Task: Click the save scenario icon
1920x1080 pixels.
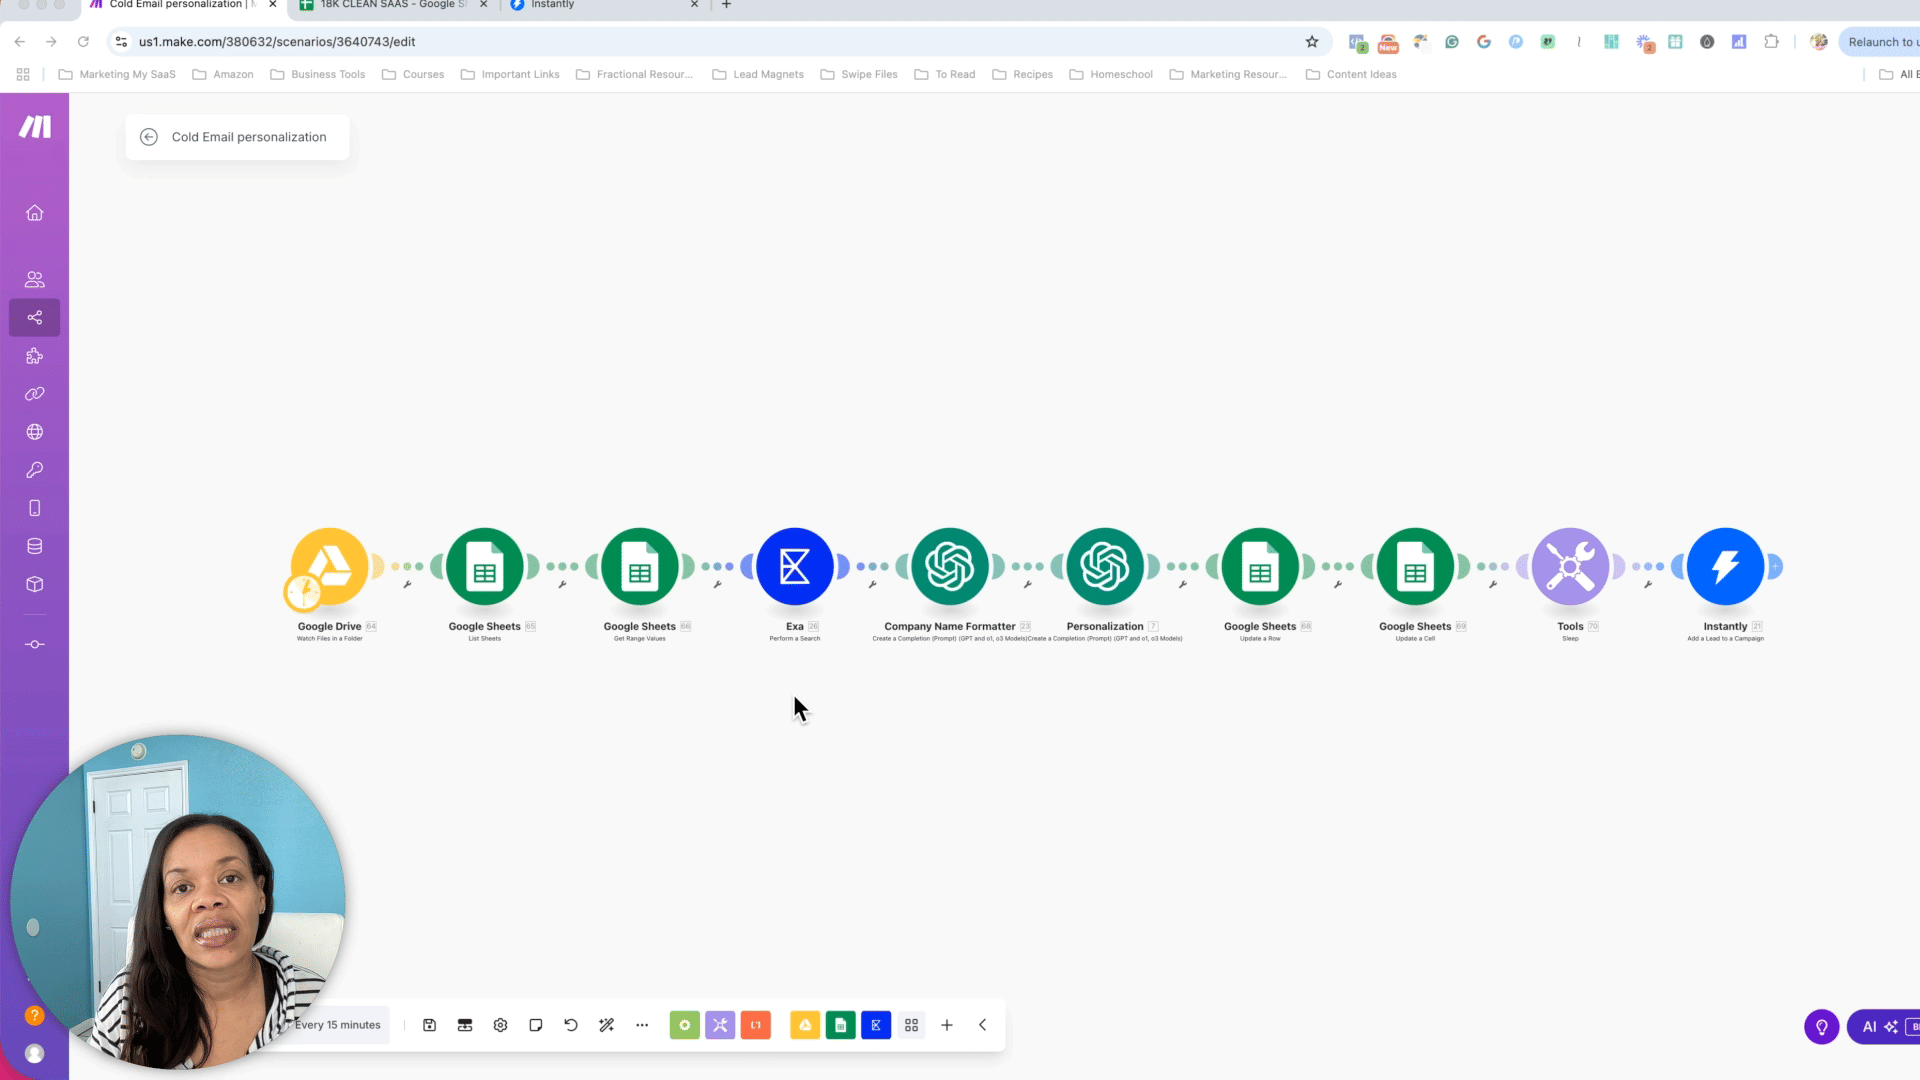Action: (429, 1025)
